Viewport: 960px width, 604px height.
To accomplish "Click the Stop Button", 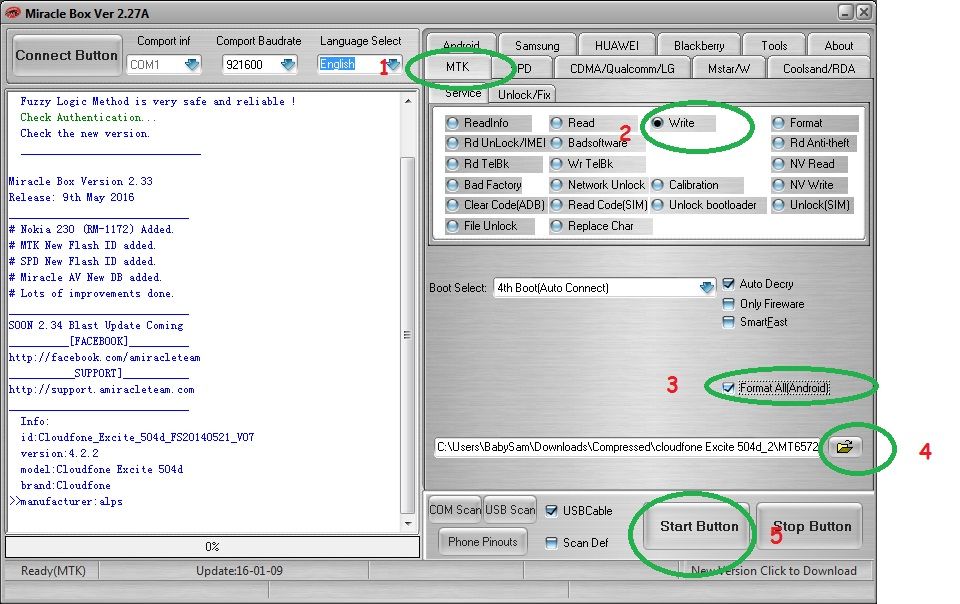I will click(x=811, y=526).
